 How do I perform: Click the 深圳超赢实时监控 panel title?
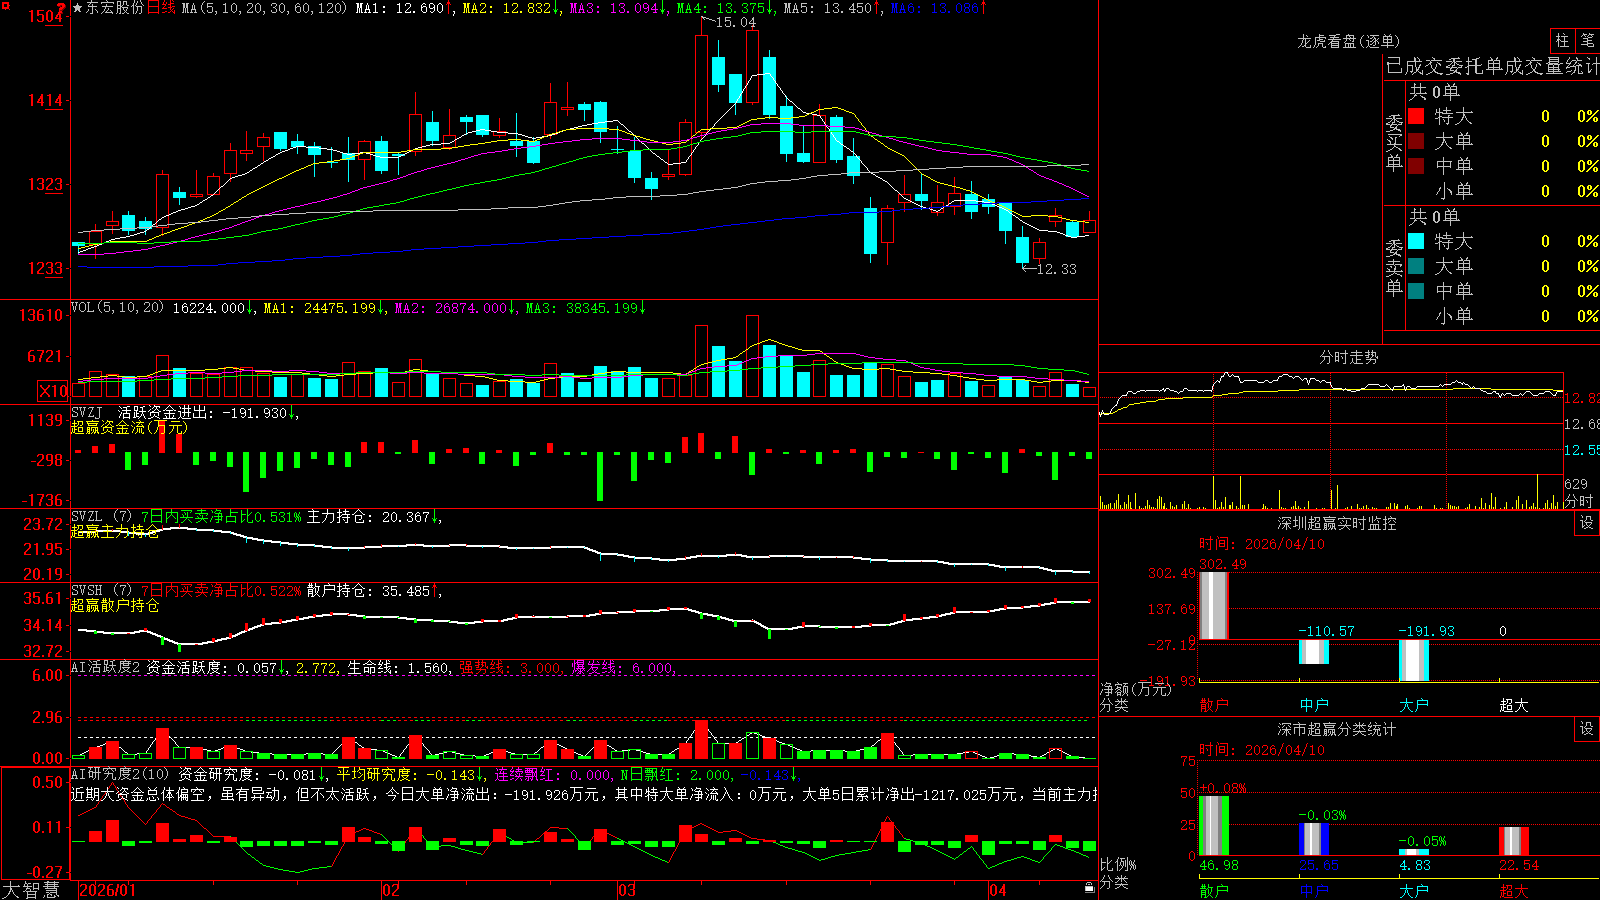[x=1337, y=523]
